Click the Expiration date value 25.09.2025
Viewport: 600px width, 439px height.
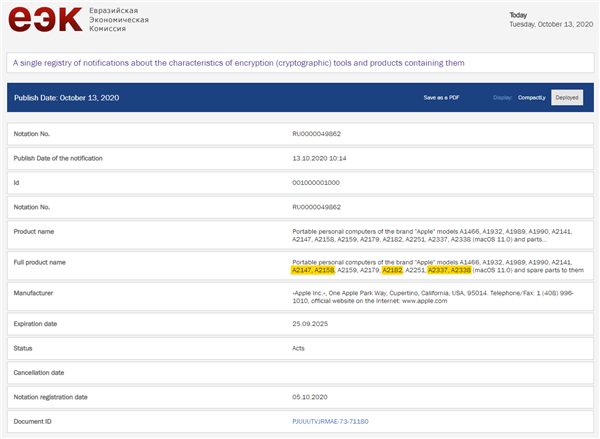(310, 324)
